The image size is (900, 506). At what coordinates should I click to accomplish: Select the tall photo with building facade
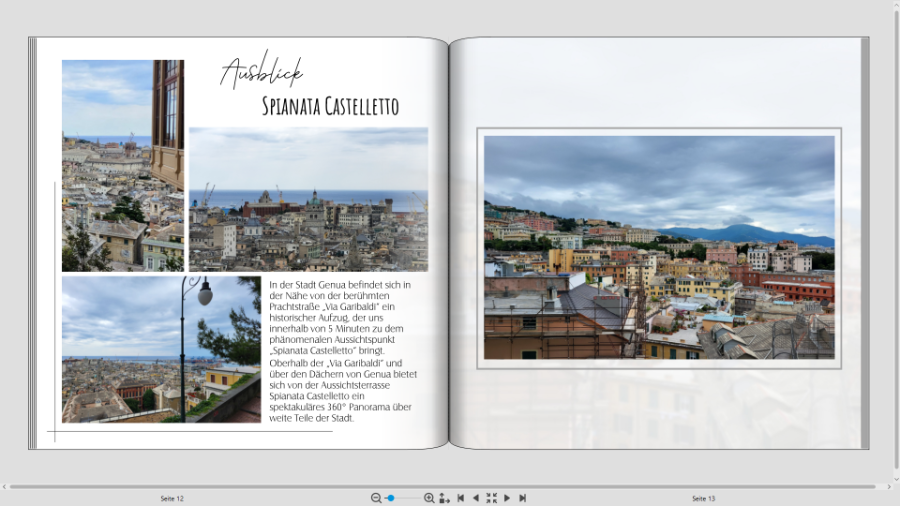[122, 165]
